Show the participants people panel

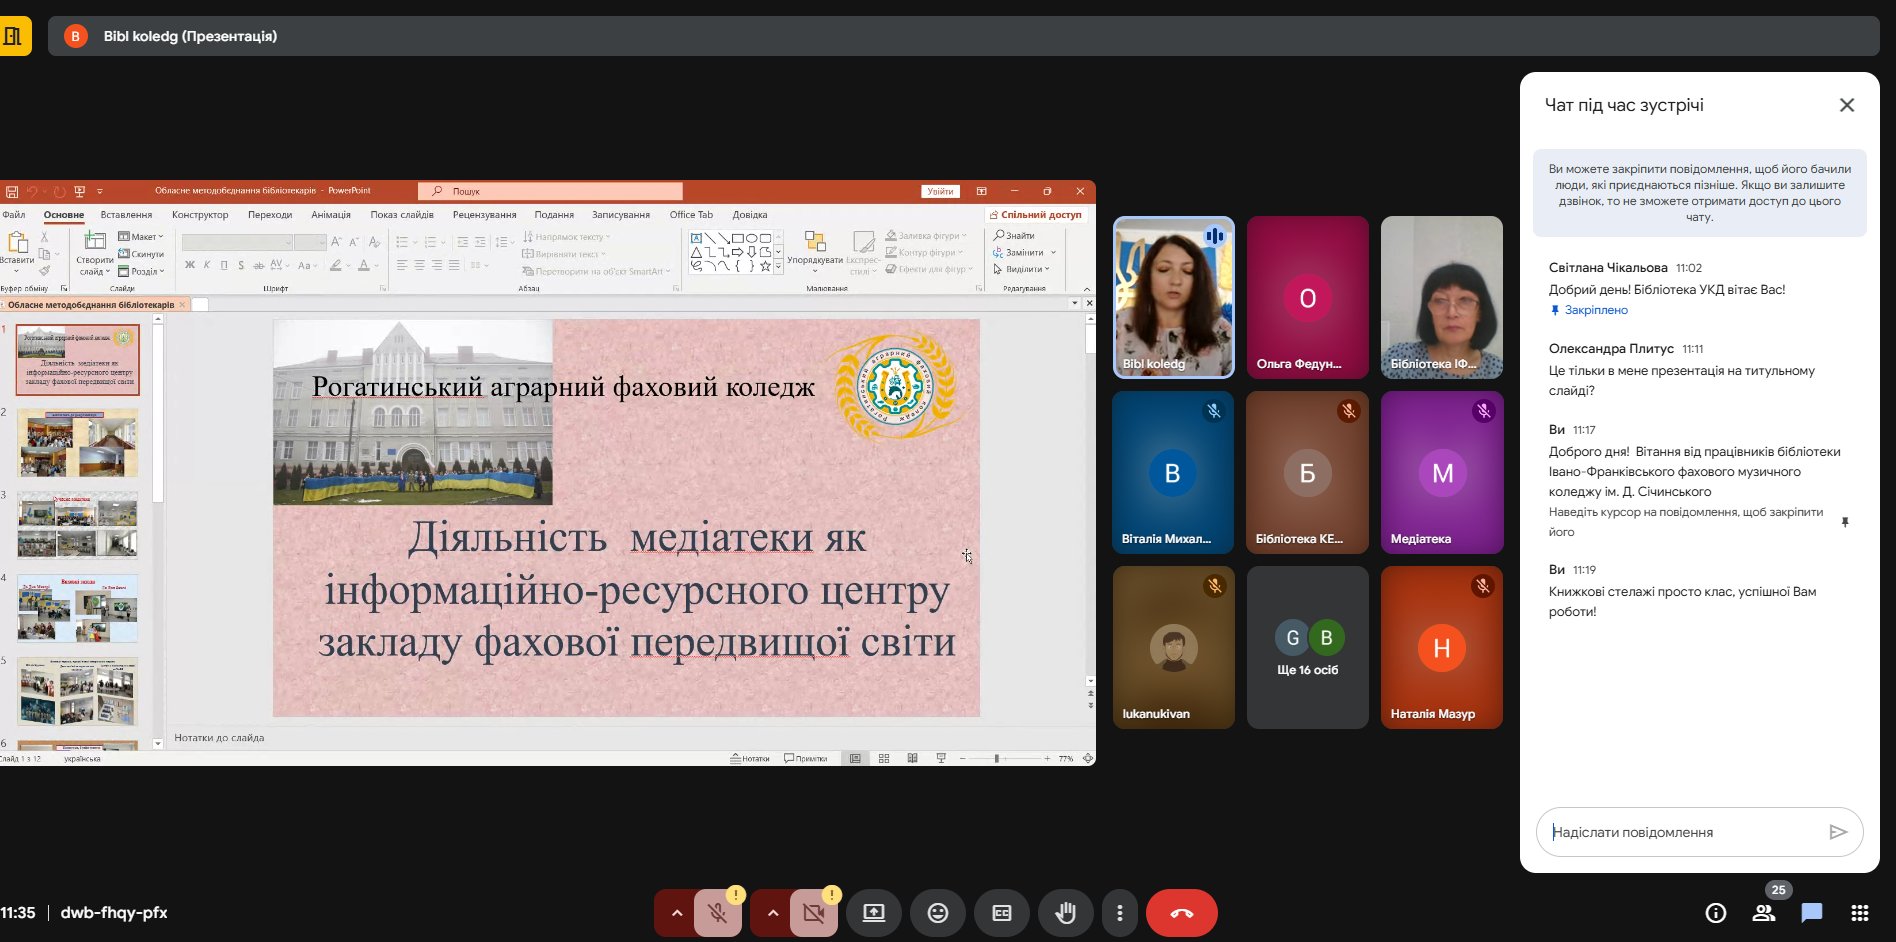point(1763,913)
